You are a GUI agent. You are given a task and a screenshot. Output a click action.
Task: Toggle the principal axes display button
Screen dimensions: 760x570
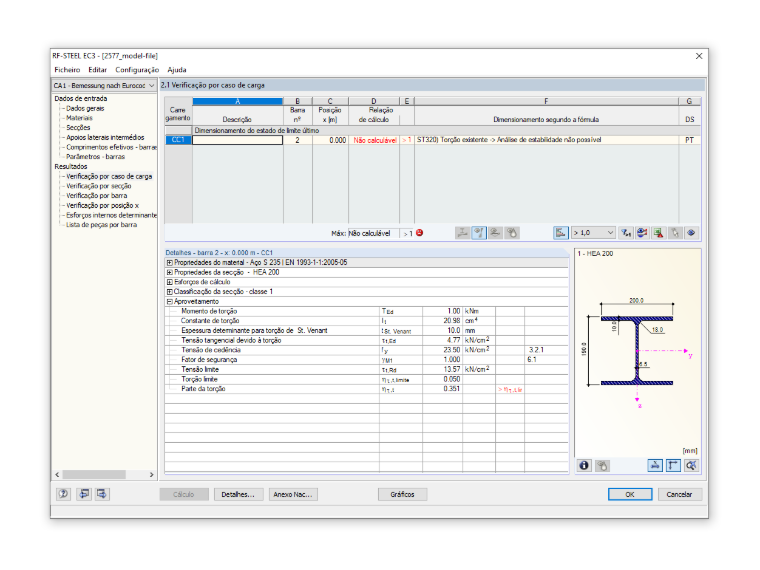pyautogui.click(x=673, y=466)
